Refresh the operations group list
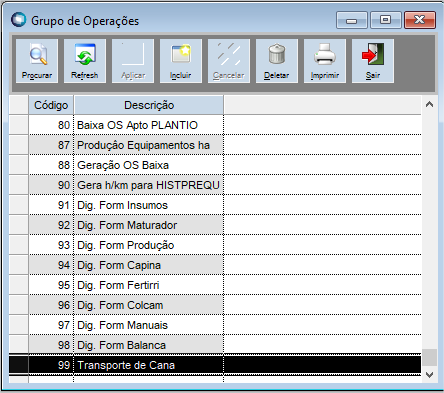This screenshot has width=444, height=393. [85, 61]
